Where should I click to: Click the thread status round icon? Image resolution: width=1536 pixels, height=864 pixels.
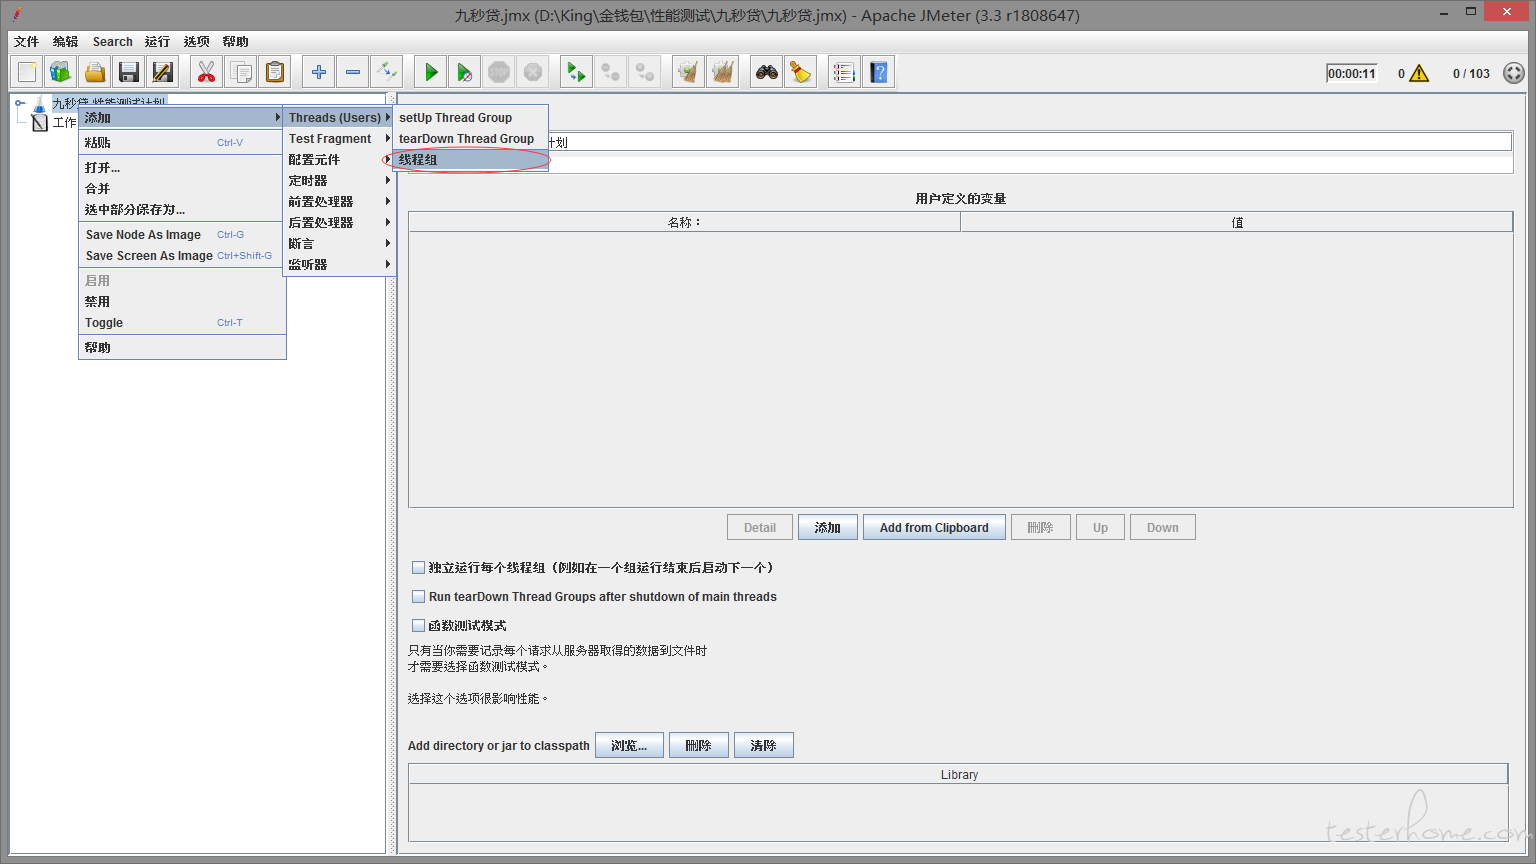[x=1514, y=73]
